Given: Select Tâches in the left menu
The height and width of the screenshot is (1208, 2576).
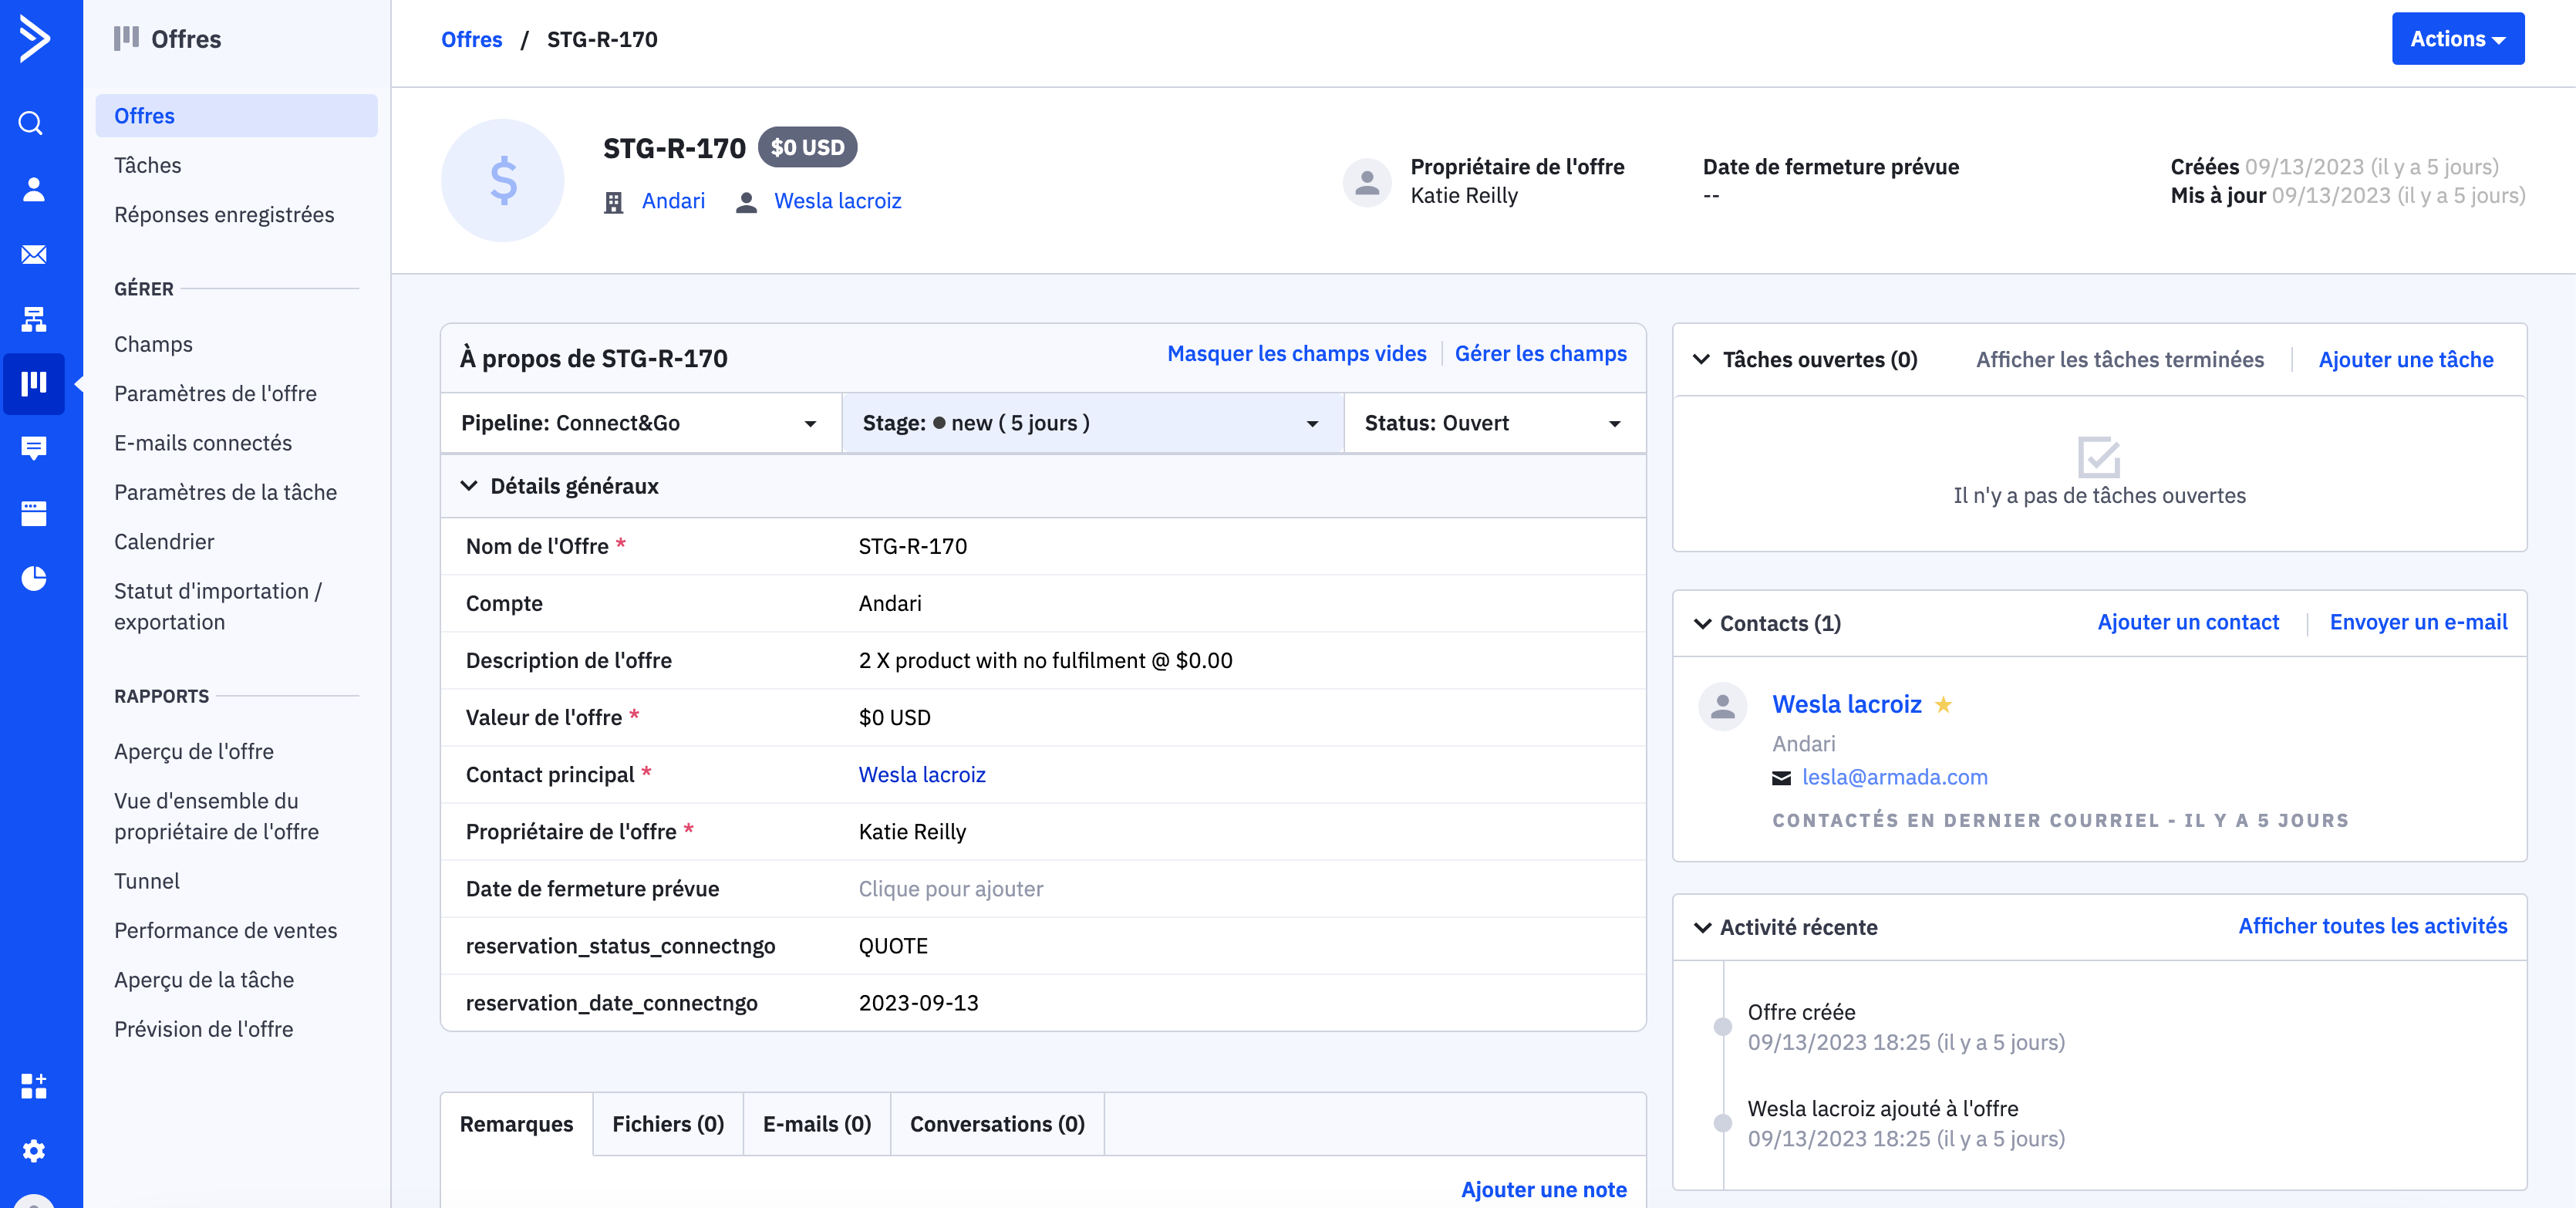Looking at the screenshot, I should coord(148,165).
